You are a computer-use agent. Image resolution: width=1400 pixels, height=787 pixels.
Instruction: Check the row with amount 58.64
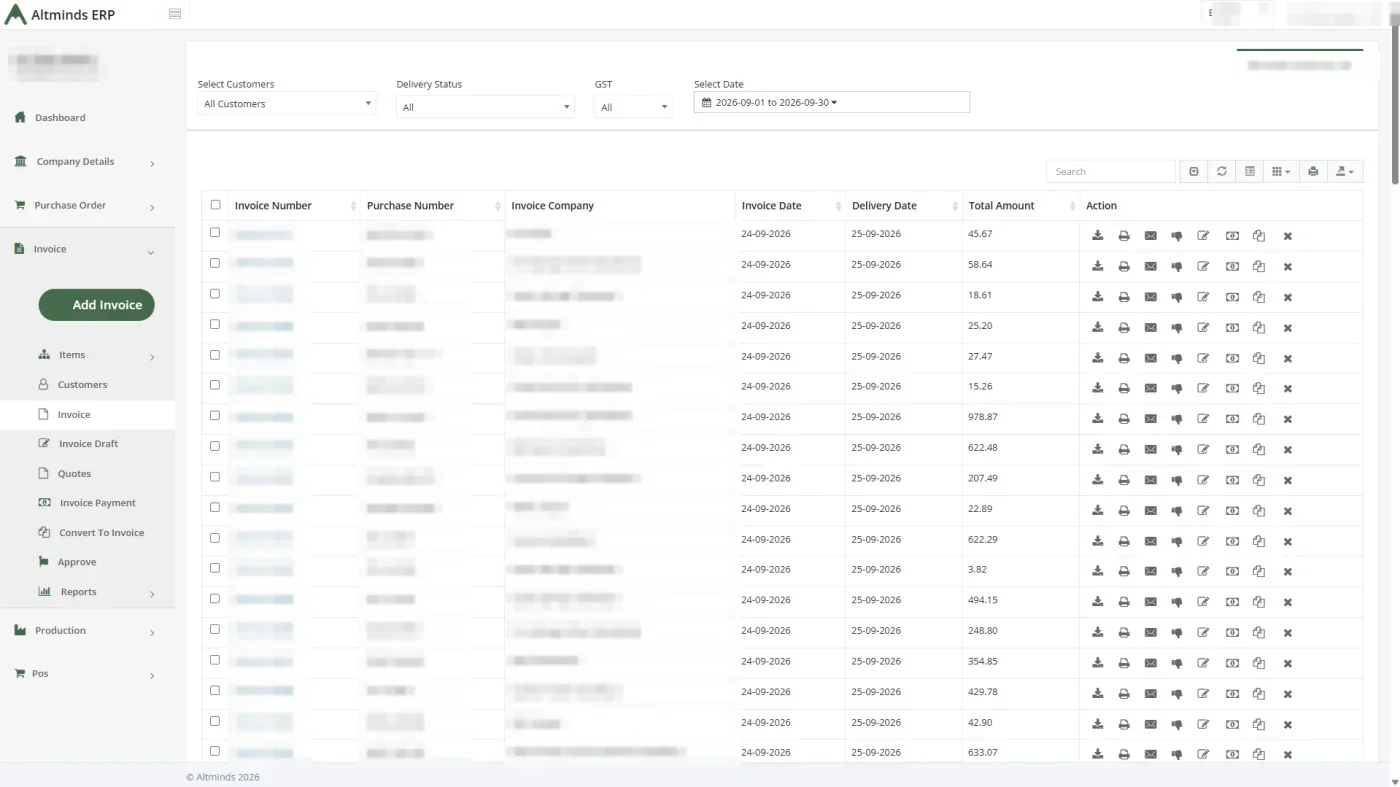(215, 263)
